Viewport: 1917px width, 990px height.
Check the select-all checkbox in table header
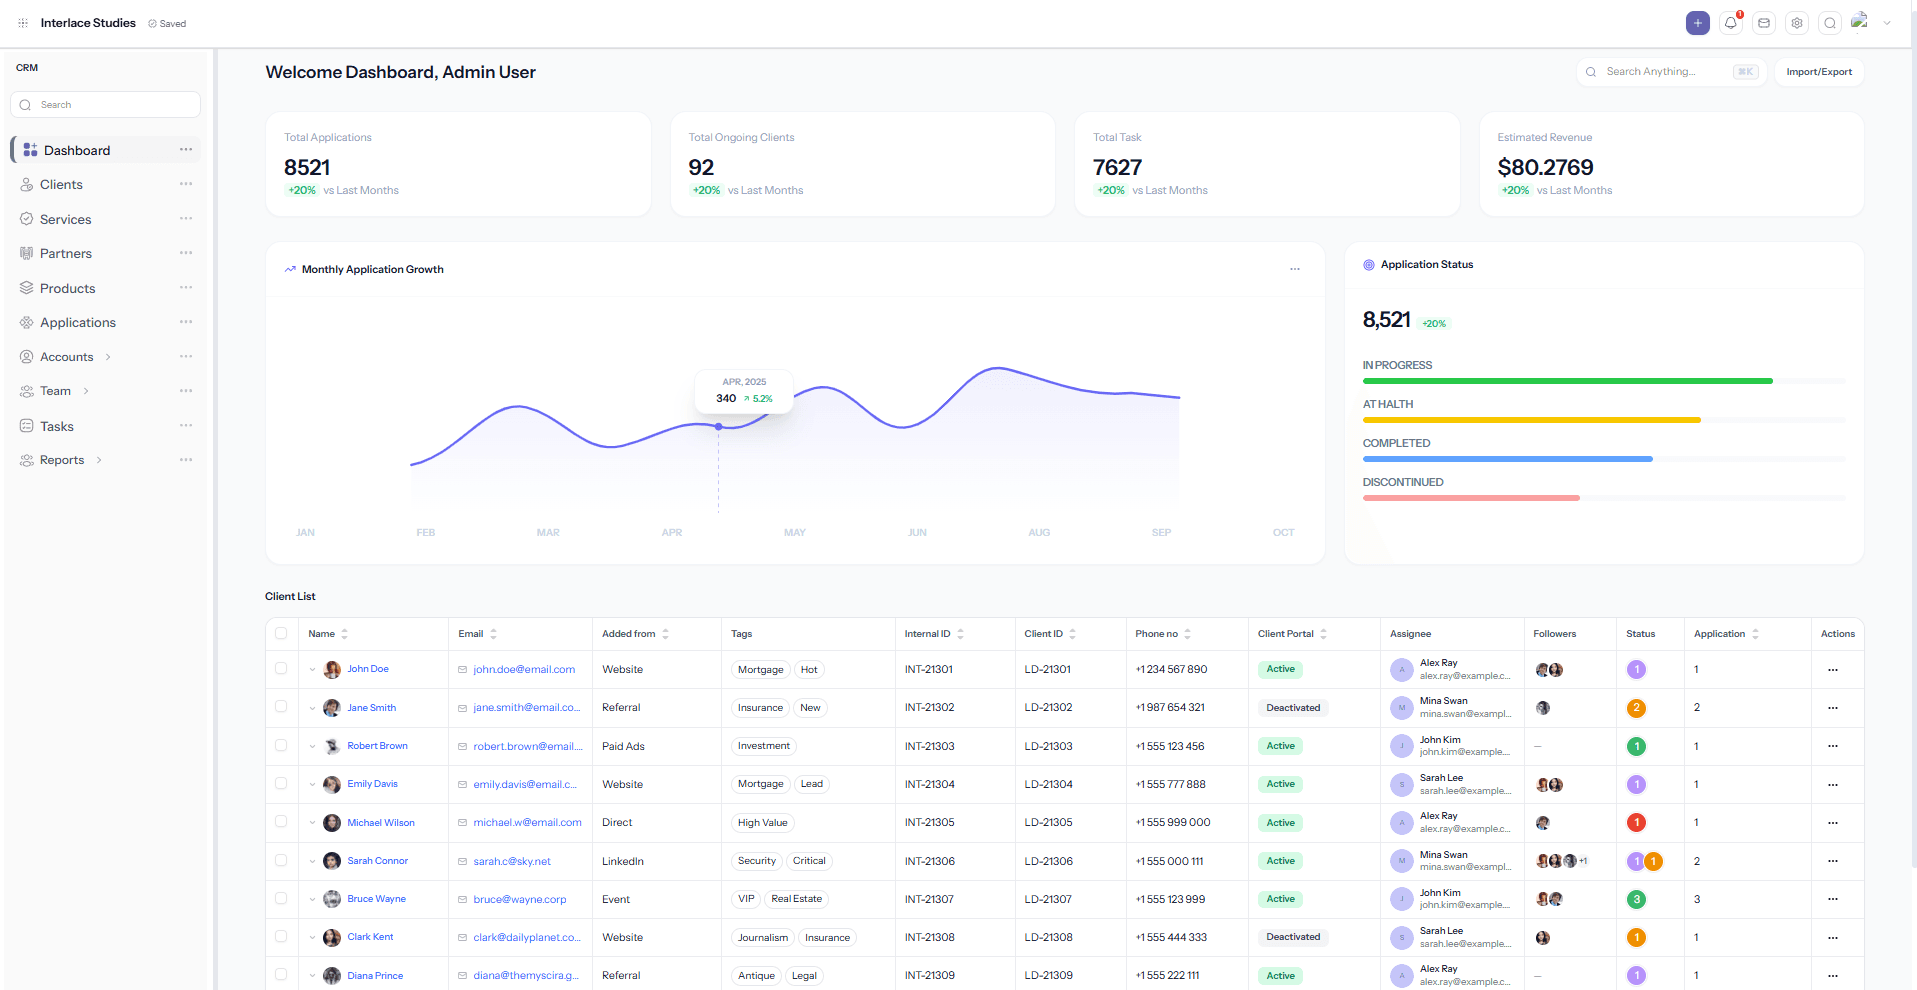click(x=281, y=633)
